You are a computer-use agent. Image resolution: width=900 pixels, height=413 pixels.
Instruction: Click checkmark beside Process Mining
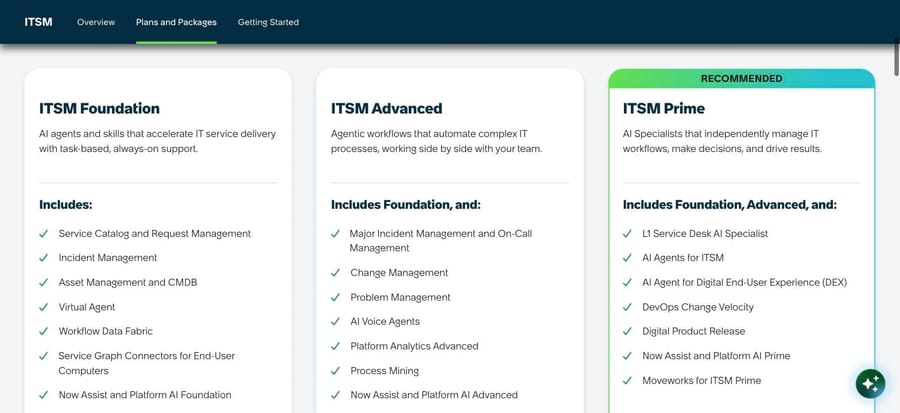(335, 371)
